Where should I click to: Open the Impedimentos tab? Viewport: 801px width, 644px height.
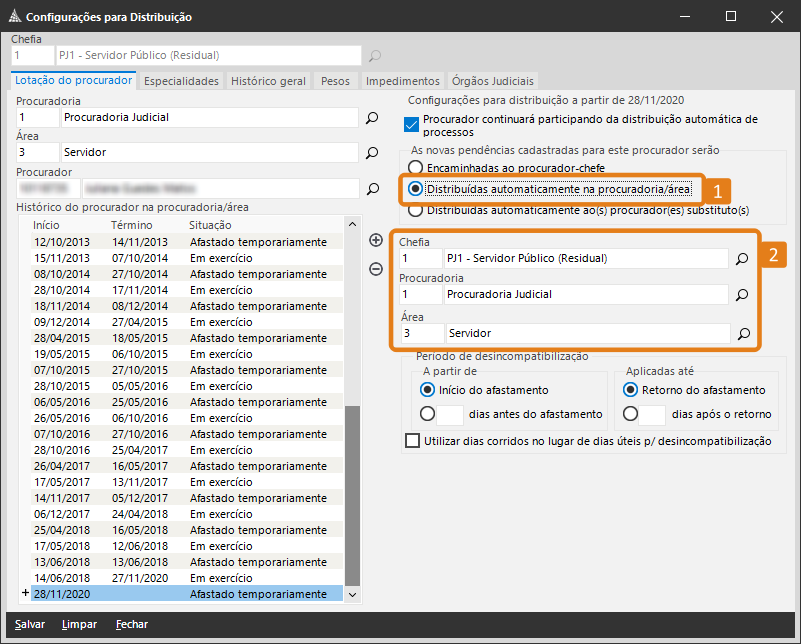pyautogui.click(x=402, y=81)
